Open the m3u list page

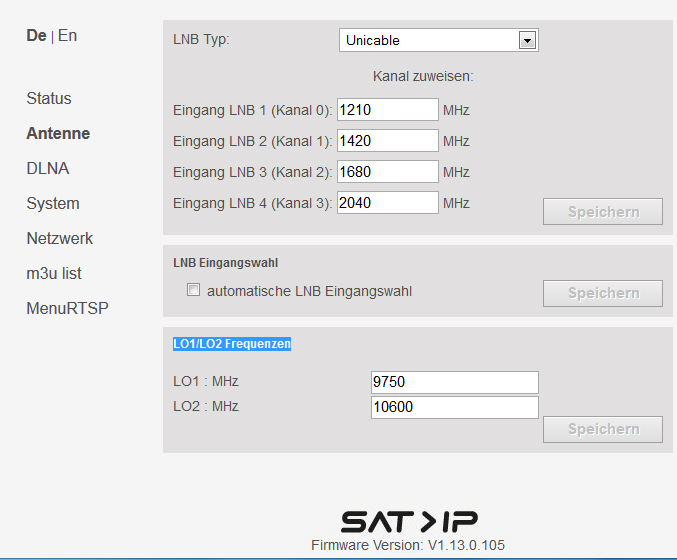pyautogui.click(x=54, y=273)
